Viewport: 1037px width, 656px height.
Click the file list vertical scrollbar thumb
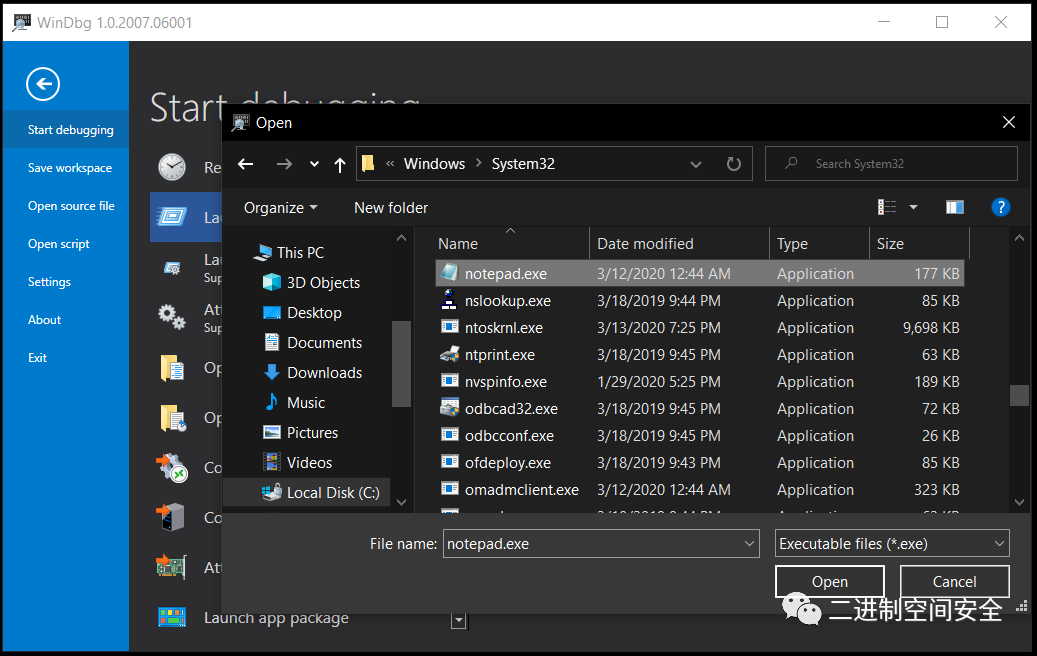point(1019,395)
